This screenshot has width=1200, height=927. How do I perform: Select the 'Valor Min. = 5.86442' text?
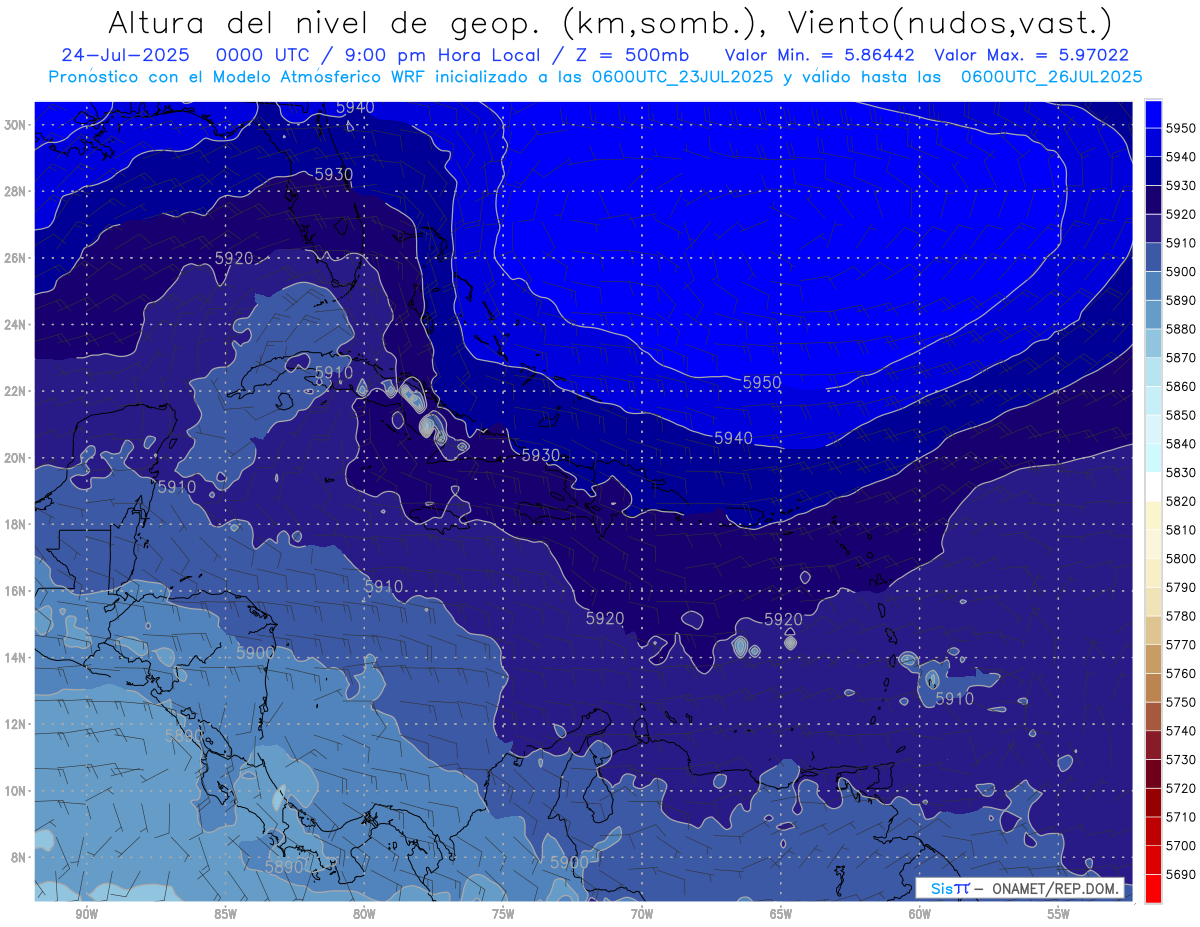[x=822, y=55]
